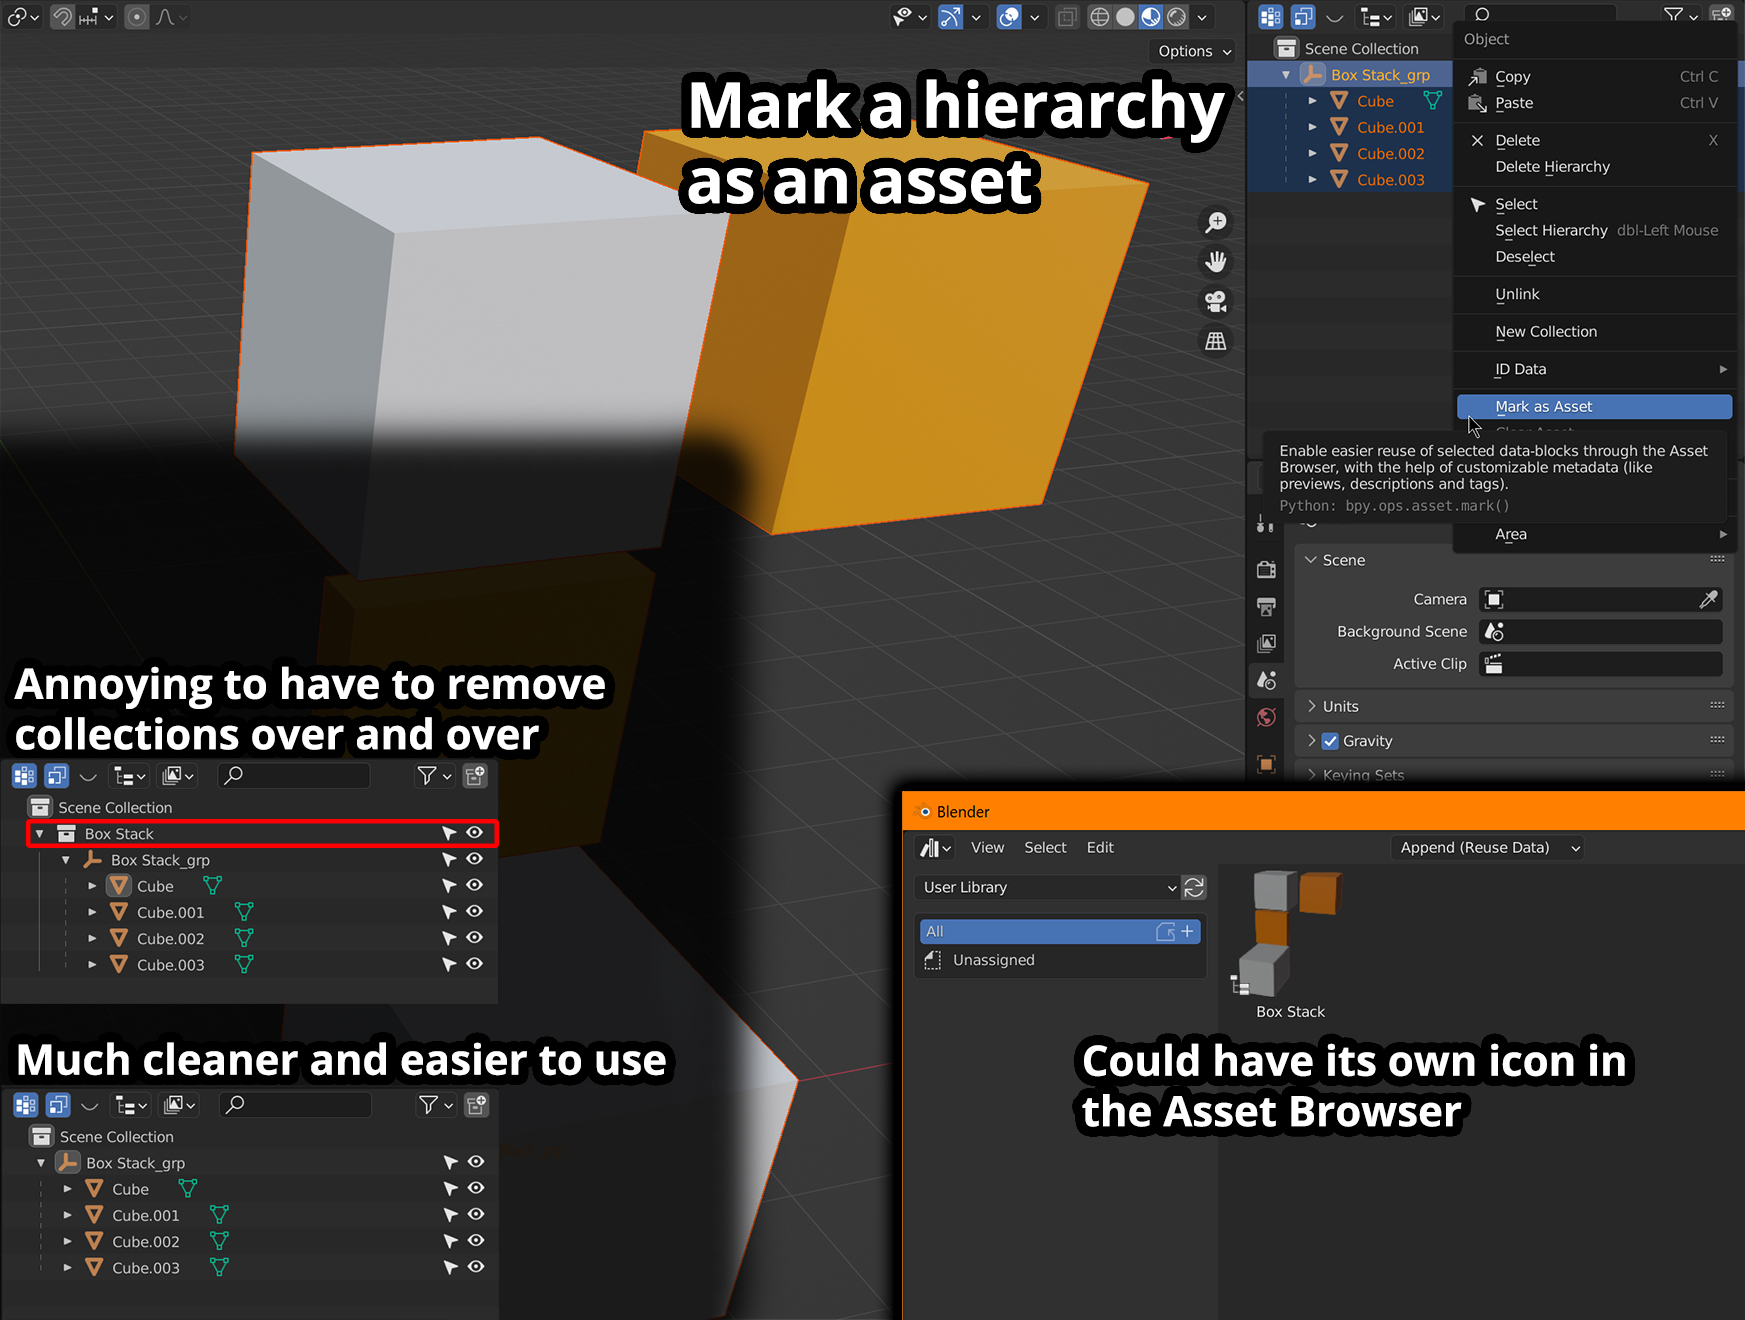
Task: Click Copy in the Object context menu
Action: pyautogui.click(x=1594, y=77)
